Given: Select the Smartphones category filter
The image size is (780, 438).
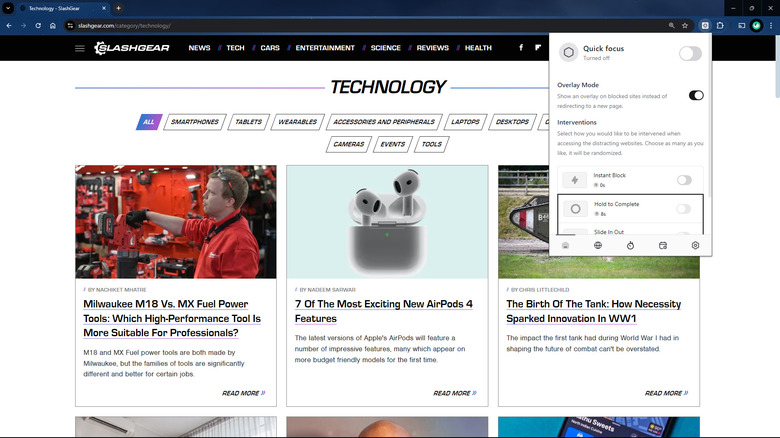Looking at the screenshot, I should click(195, 122).
